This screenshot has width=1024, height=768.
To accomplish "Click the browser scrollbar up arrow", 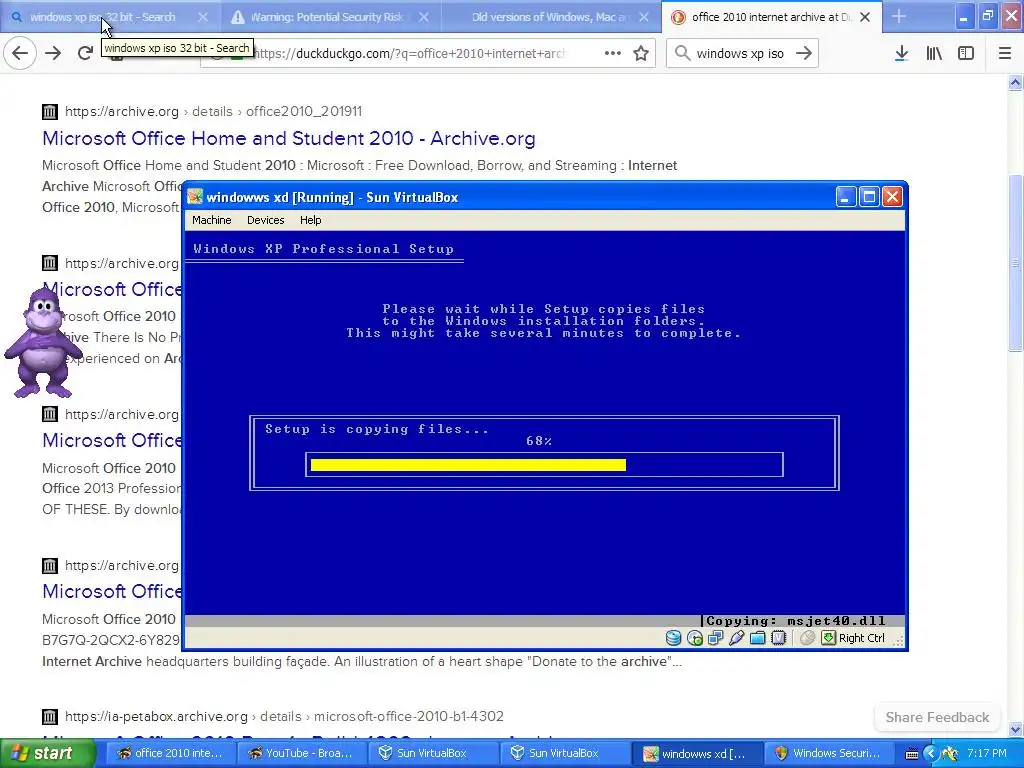I will tap(1016, 82).
